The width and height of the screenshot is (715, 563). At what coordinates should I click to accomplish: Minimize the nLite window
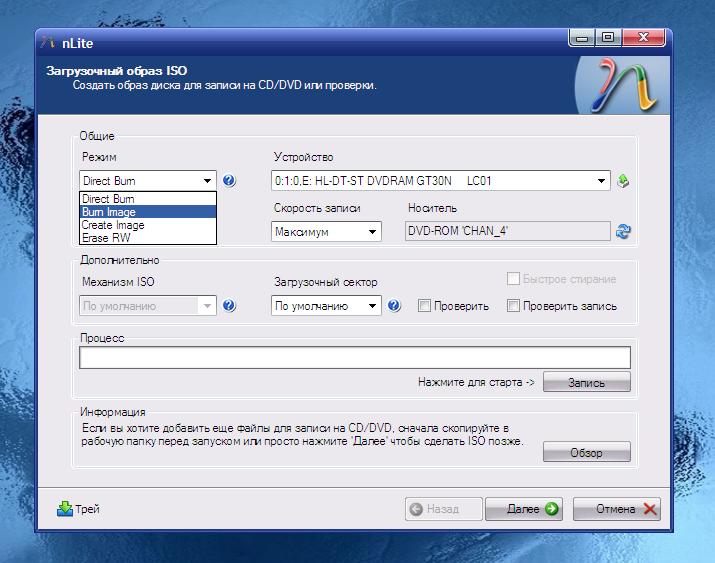[582, 38]
